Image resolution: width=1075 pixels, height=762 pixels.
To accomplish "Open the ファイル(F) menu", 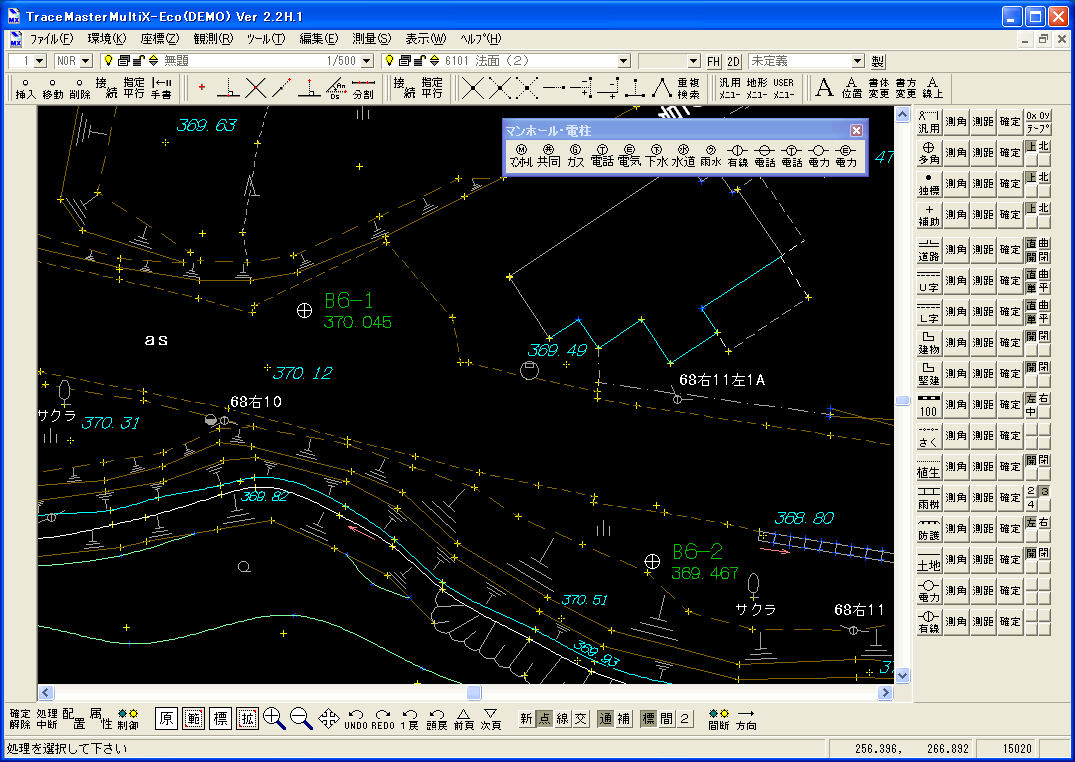I will [51, 39].
